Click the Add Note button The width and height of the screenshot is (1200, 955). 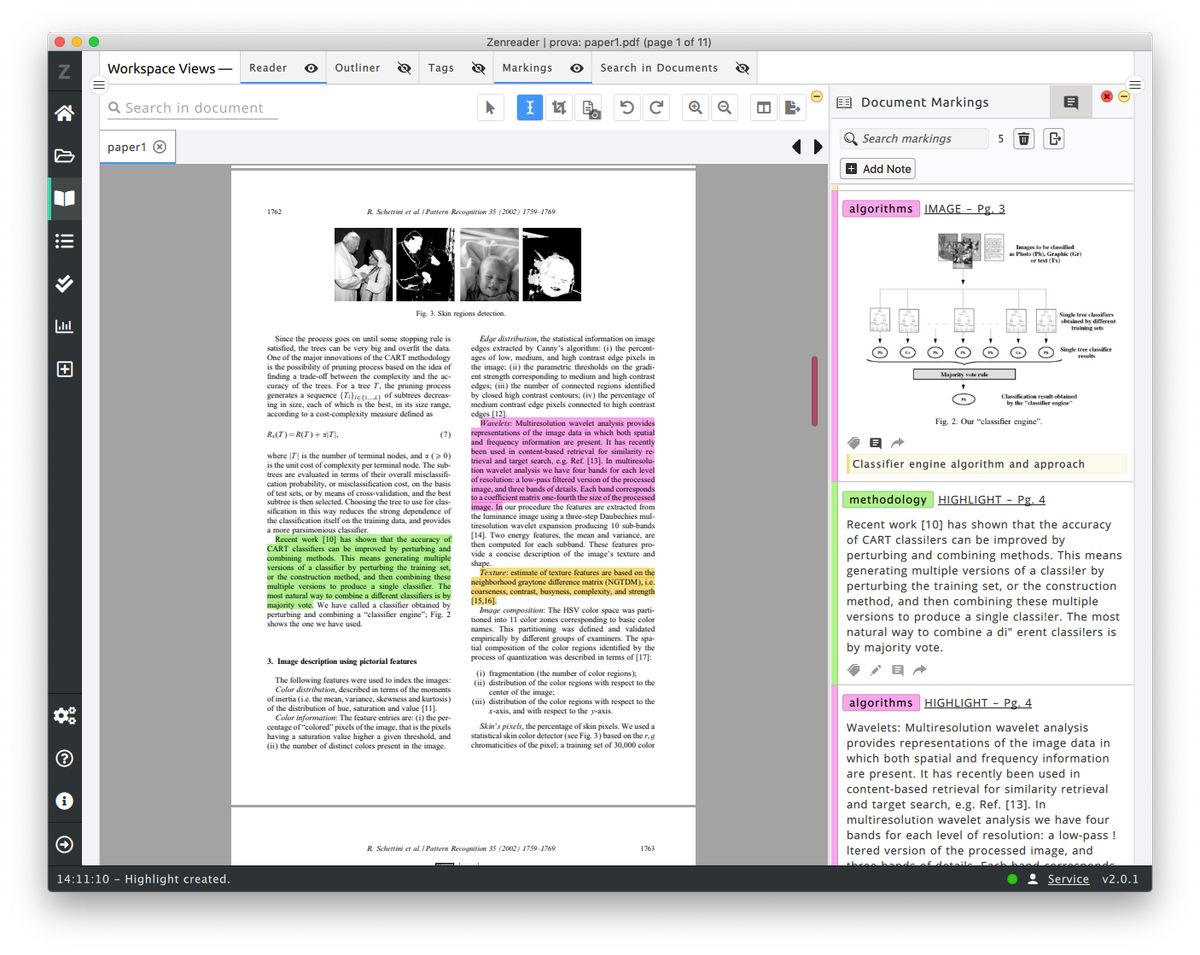click(x=877, y=168)
